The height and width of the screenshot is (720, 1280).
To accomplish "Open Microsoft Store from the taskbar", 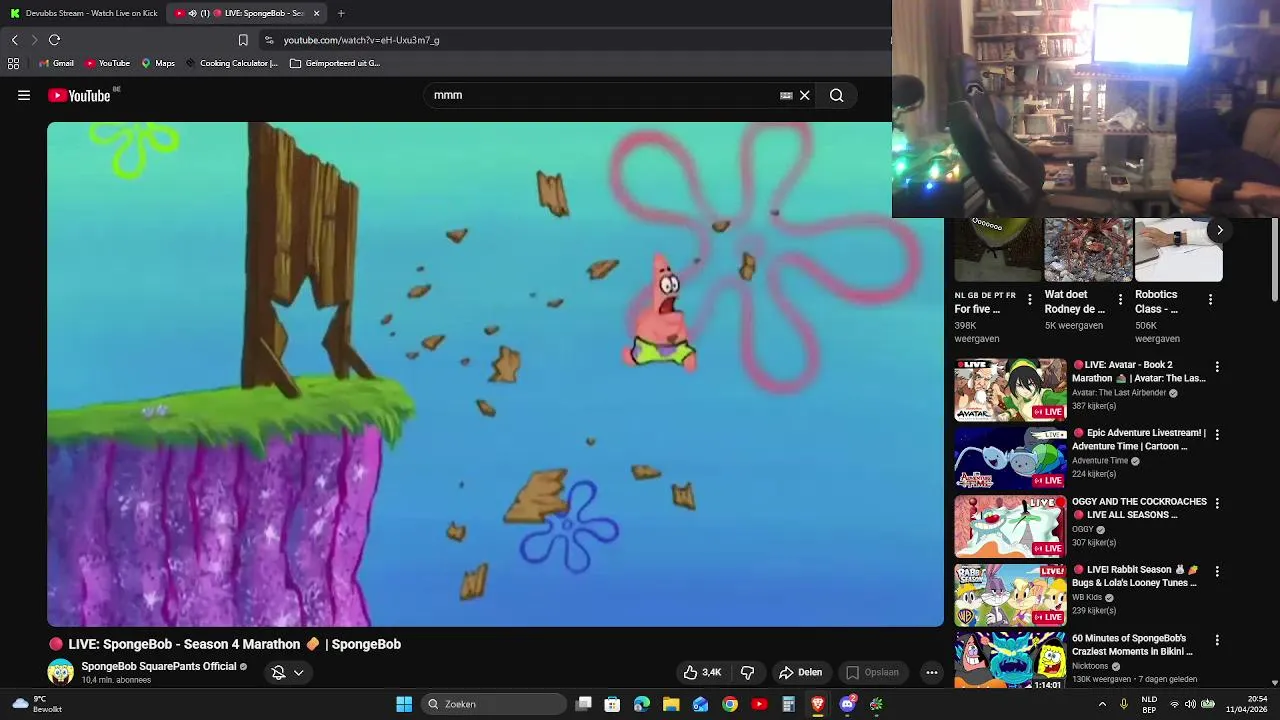I will pyautogui.click(x=612, y=704).
